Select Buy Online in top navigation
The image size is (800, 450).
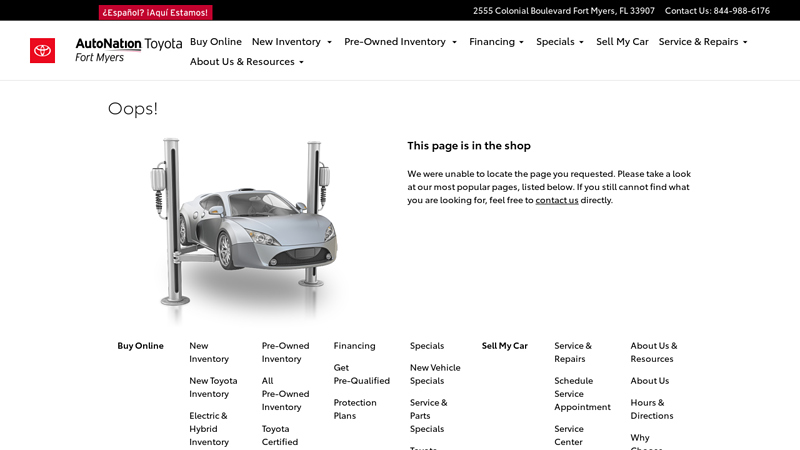pyautogui.click(x=216, y=42)
